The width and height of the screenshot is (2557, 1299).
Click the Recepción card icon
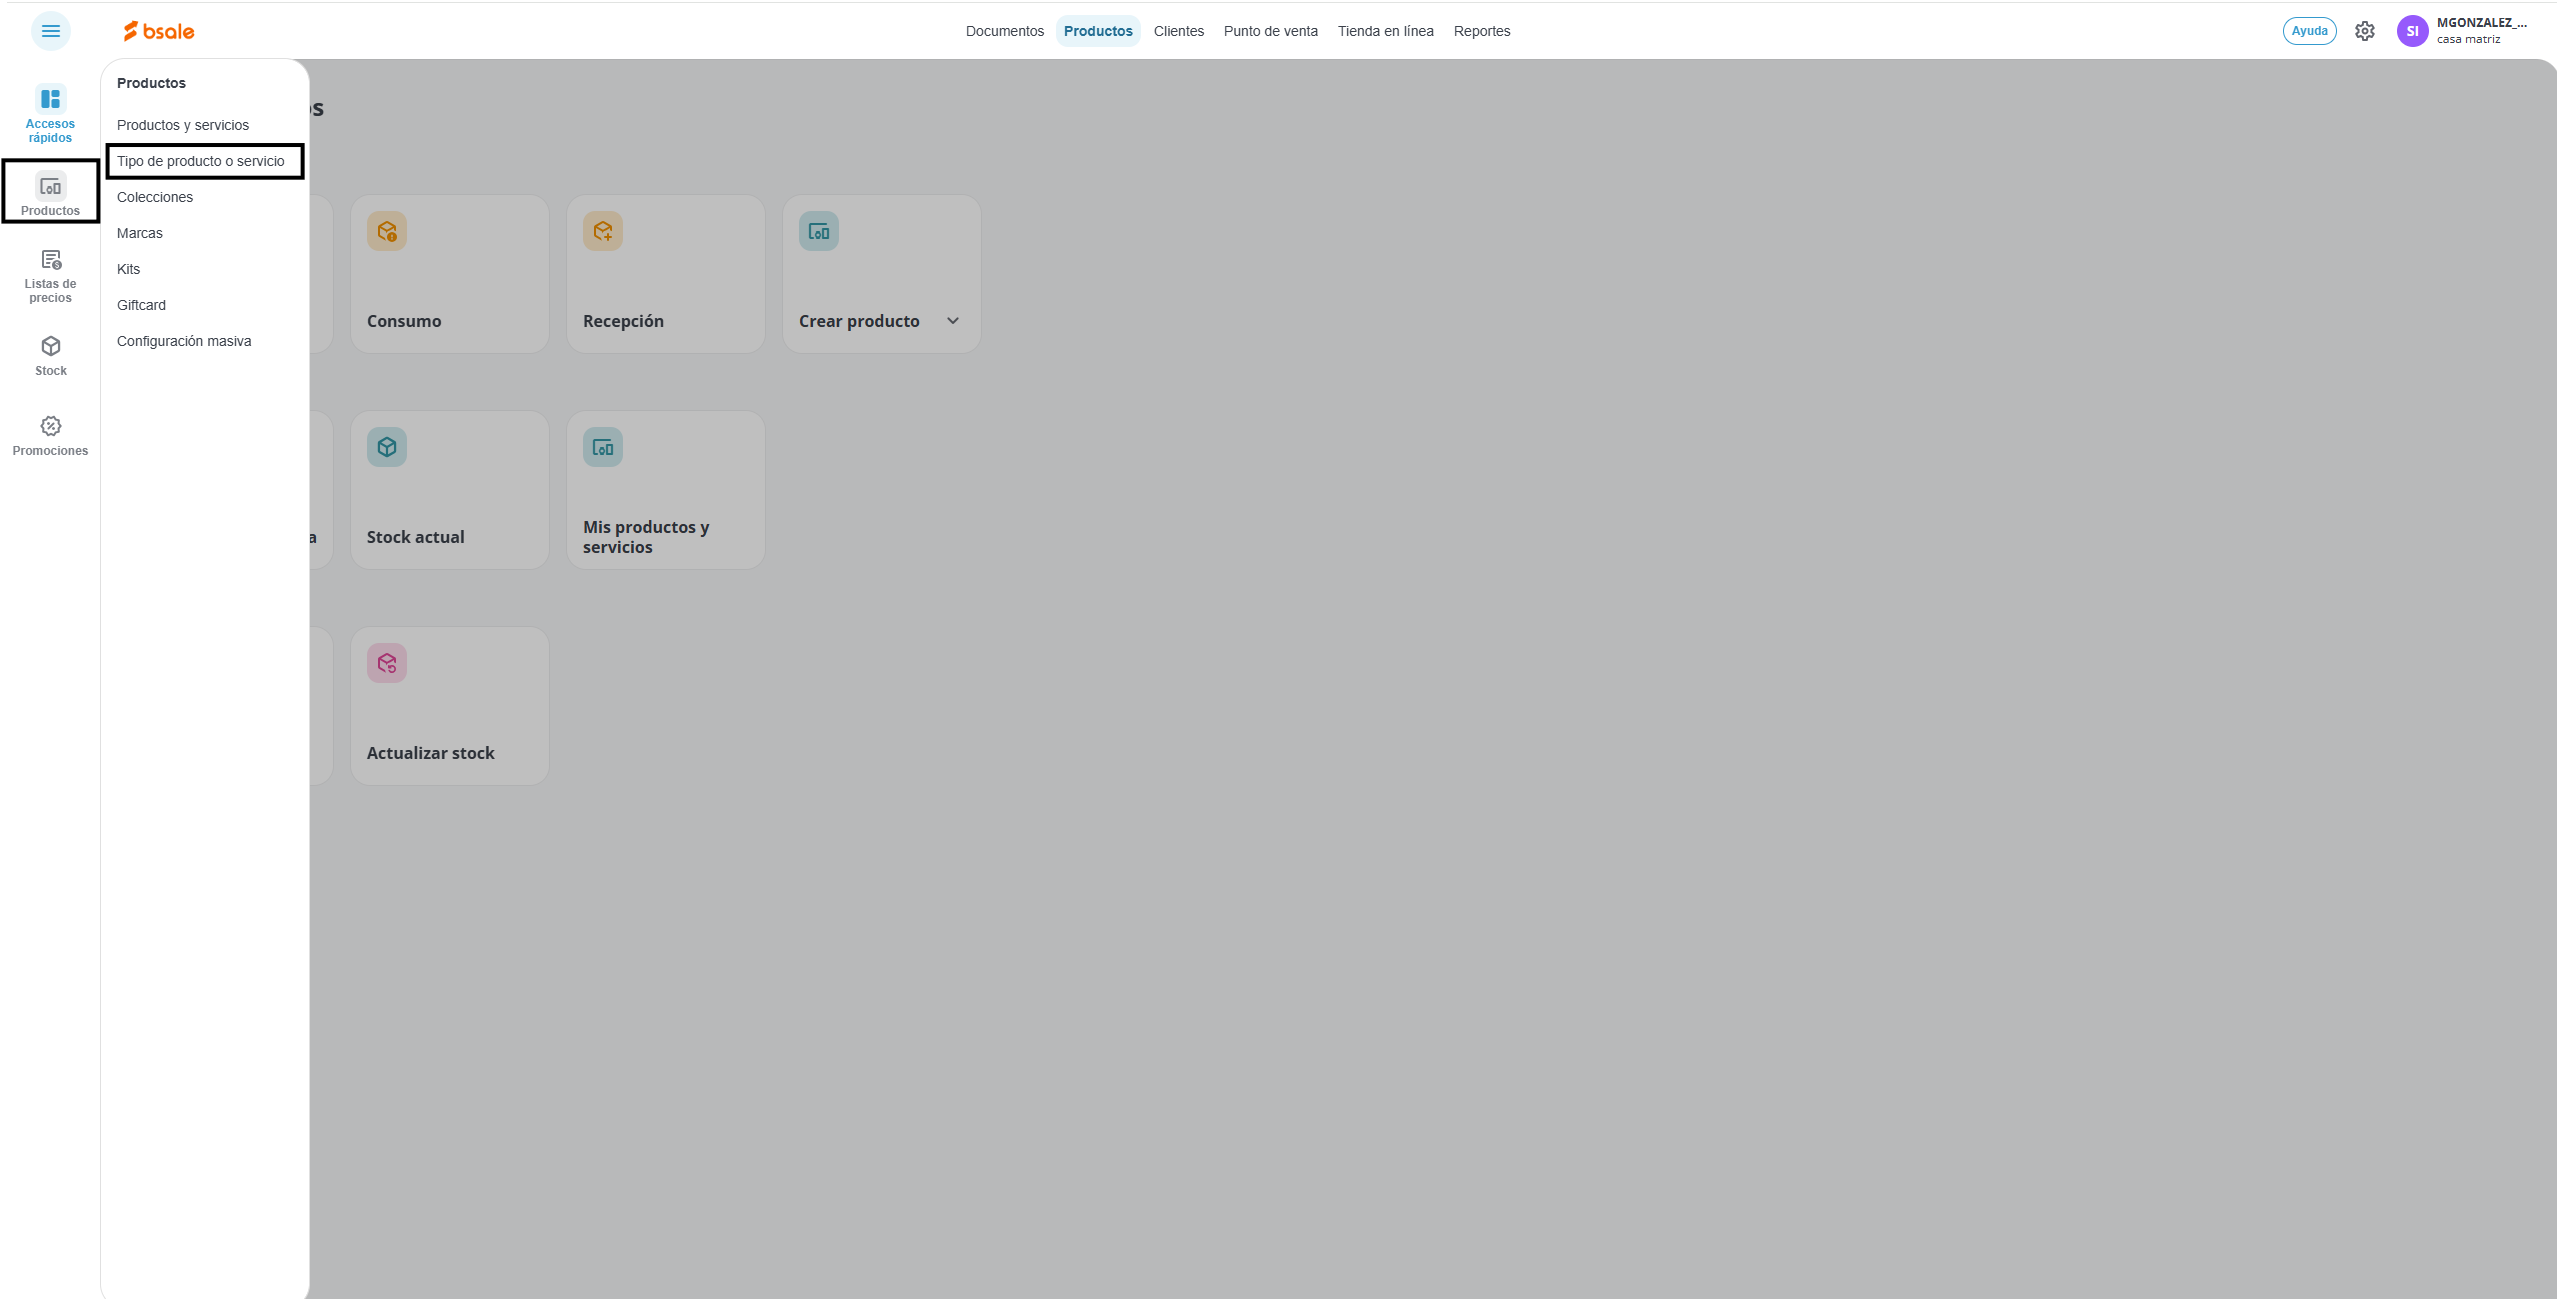pyautogui.click(x=603, y=231)
